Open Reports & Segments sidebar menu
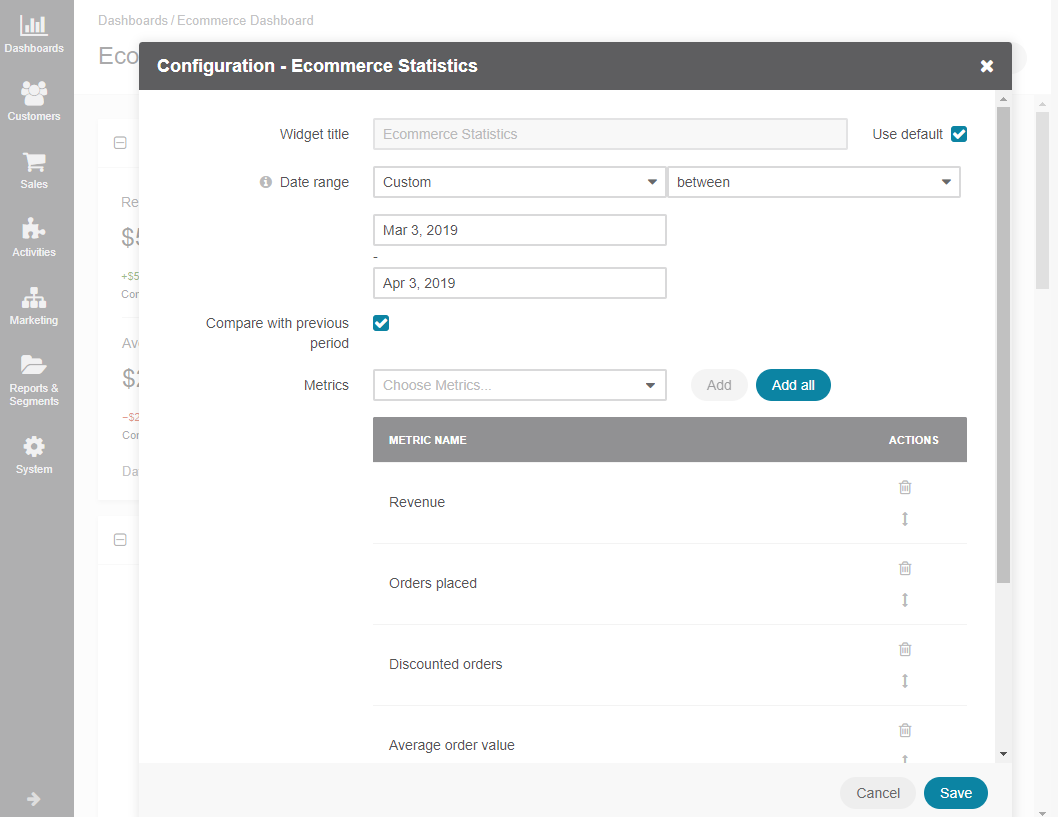This screenshot has width=1058, height=817. (x=34, y=381)
